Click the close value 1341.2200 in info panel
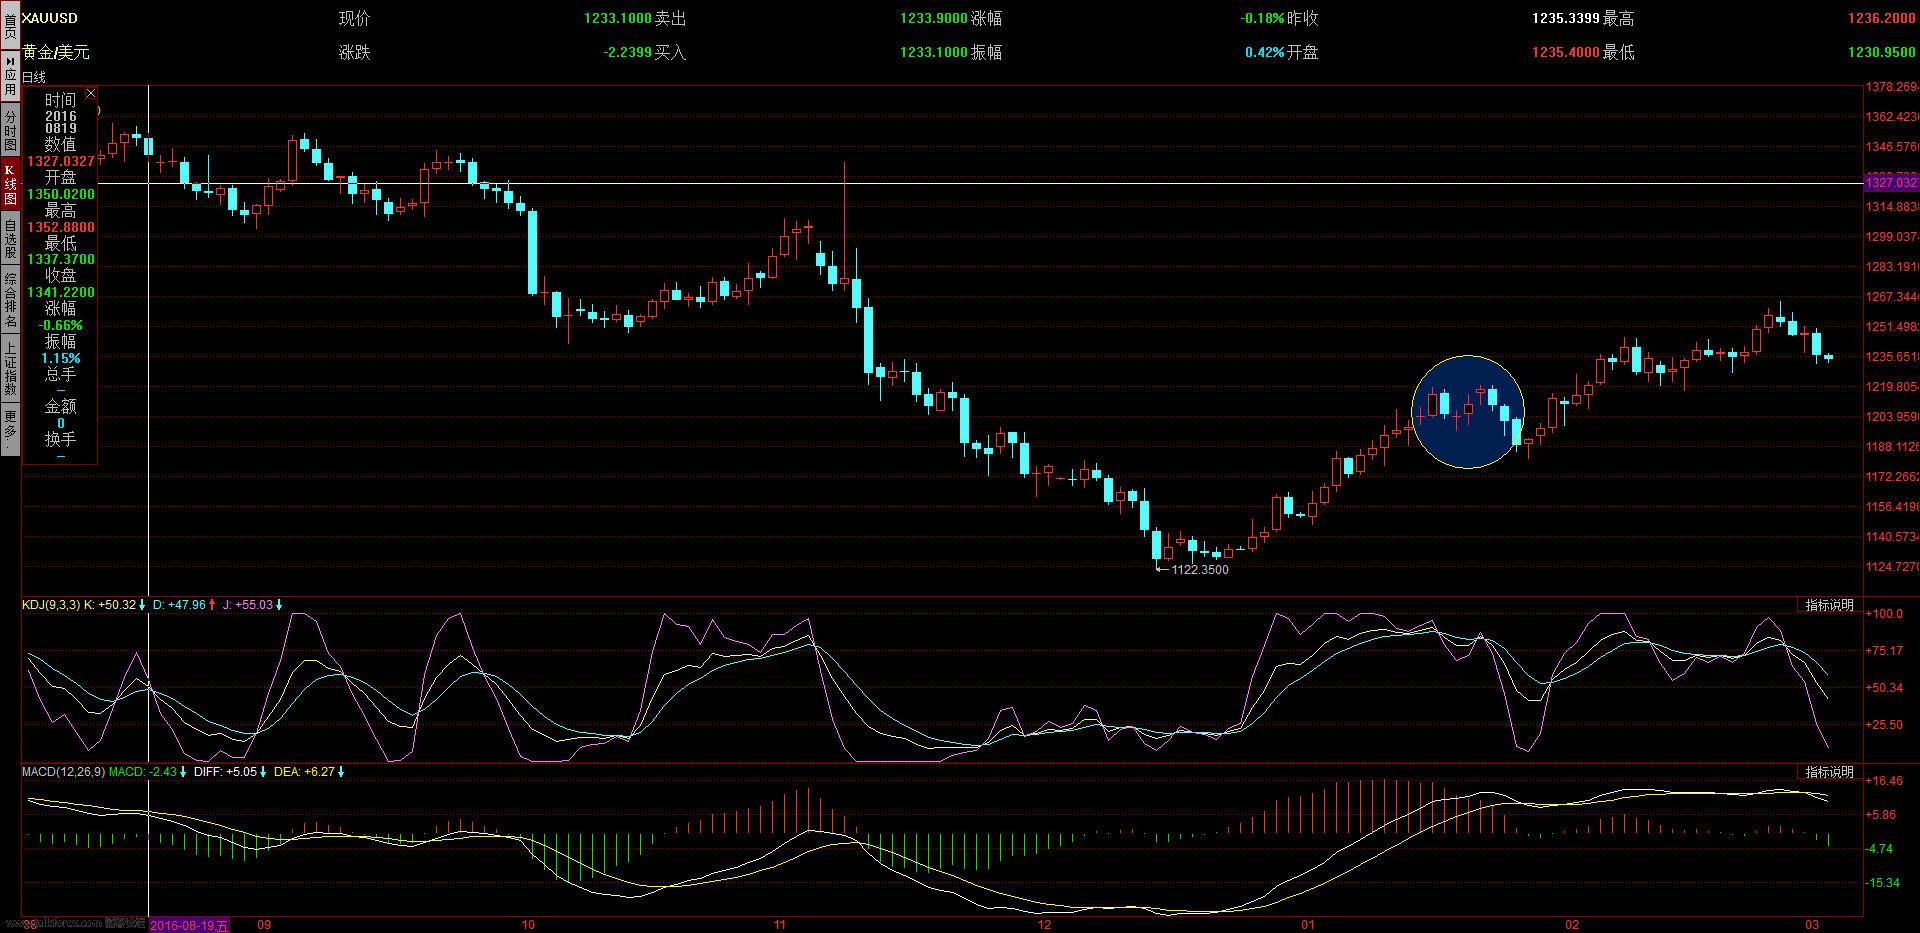The height and width of the screenshot is (933, 1920). pos(61,292)
